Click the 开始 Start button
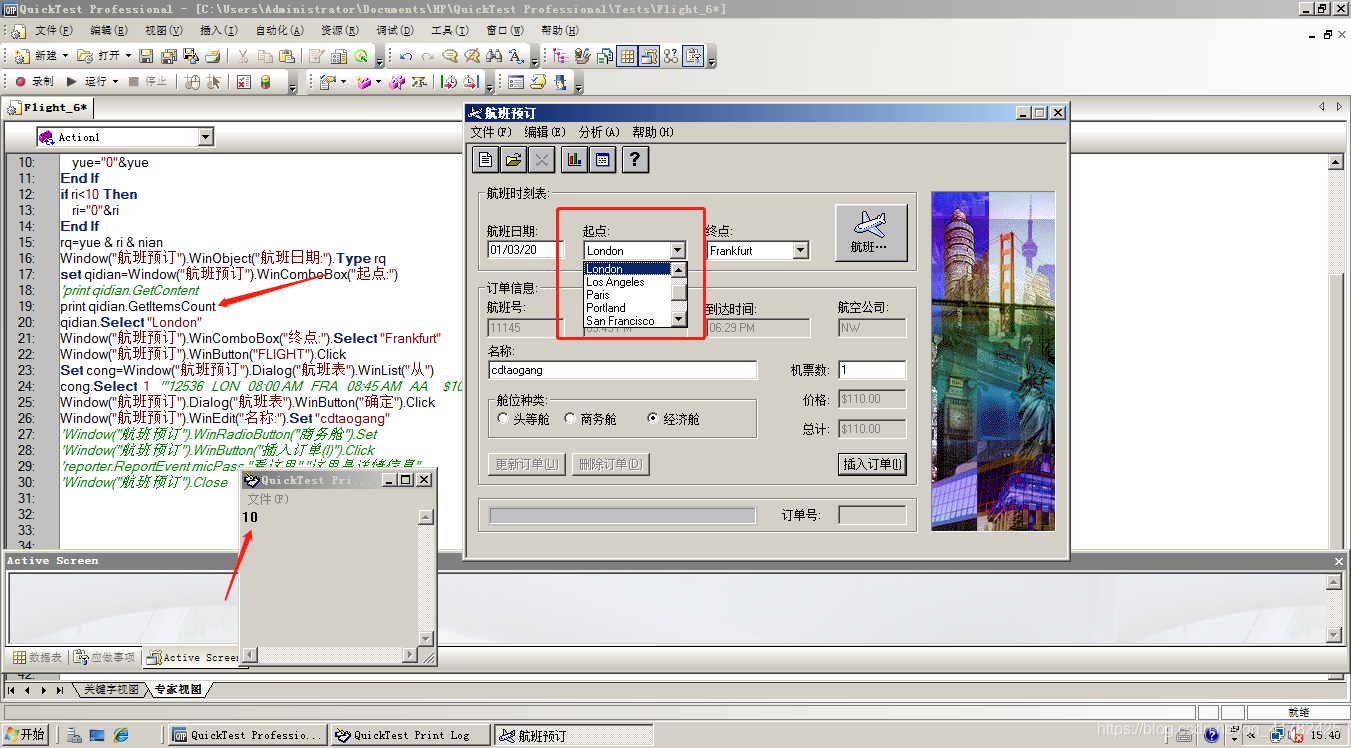The height and width of the screenshot is (748, 1351). [25, 735]
